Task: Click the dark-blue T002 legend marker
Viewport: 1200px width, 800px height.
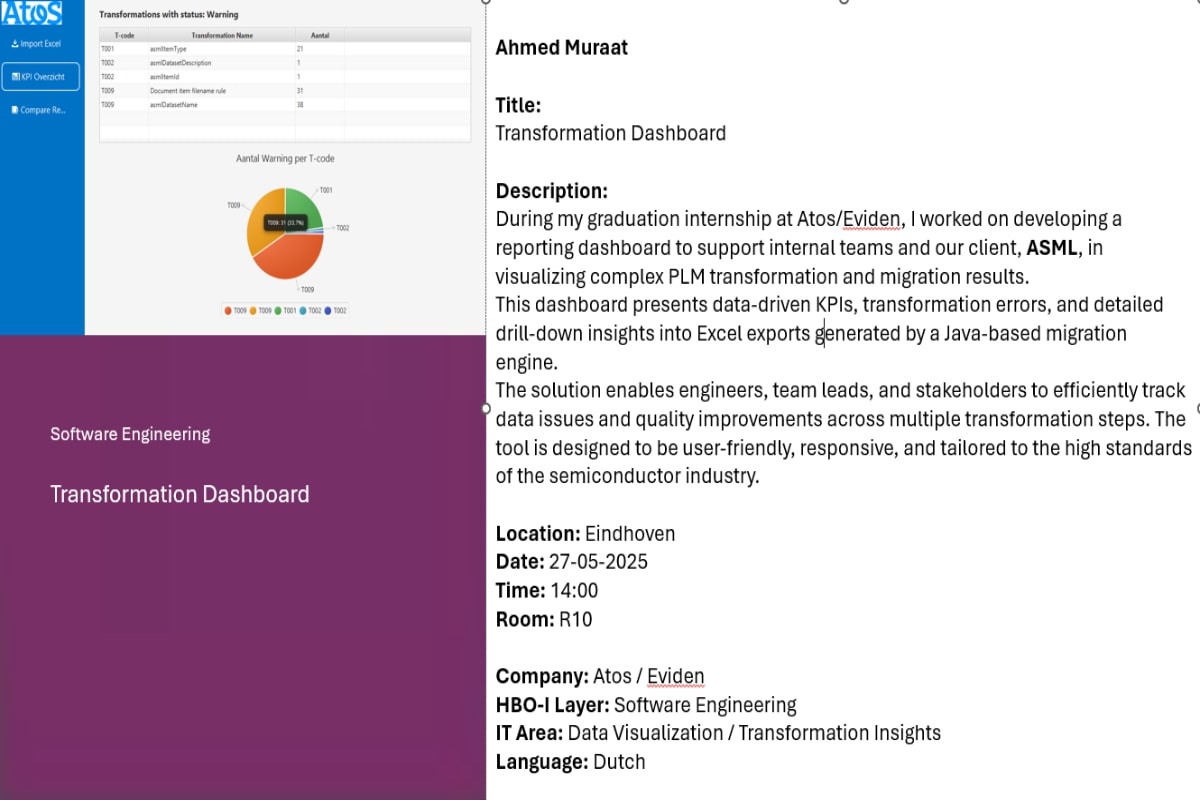Action: pyautogui.click(x=328, y=311)
